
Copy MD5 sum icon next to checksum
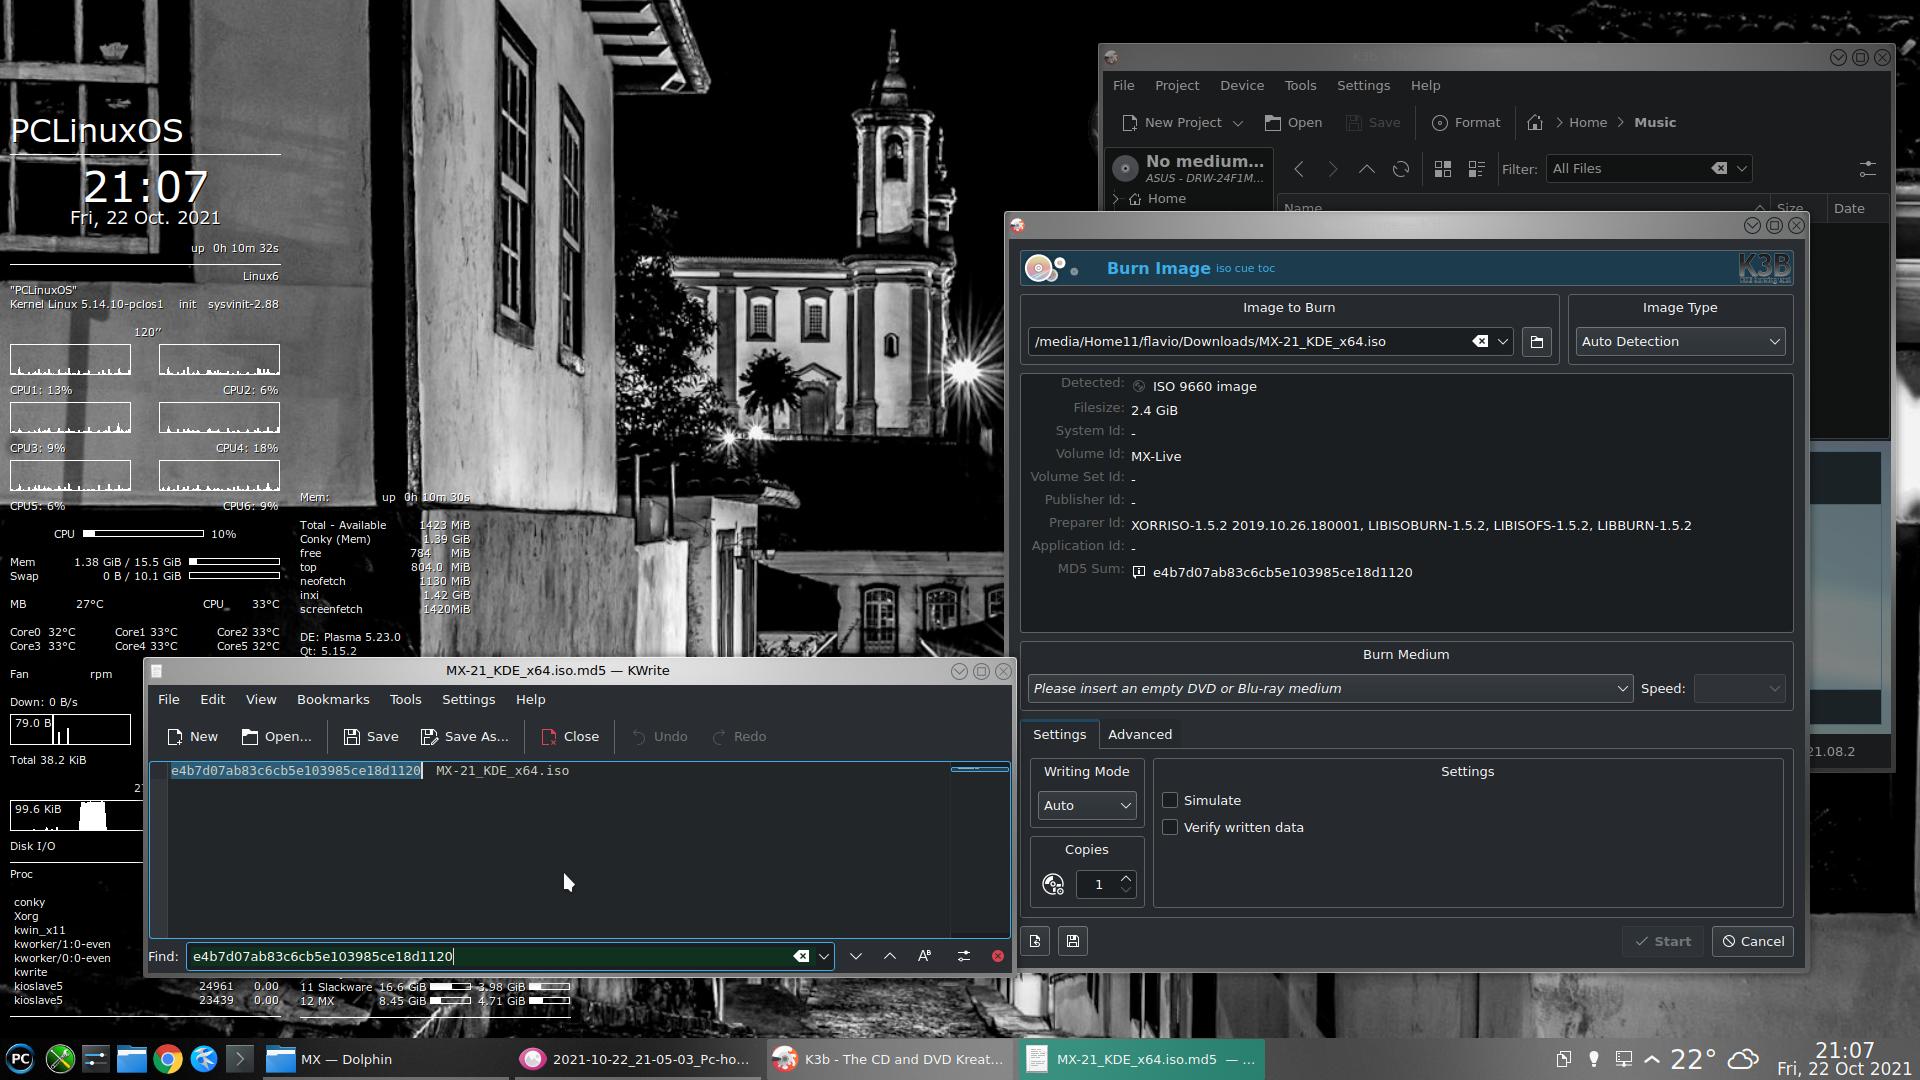(x=1138, y=573)
